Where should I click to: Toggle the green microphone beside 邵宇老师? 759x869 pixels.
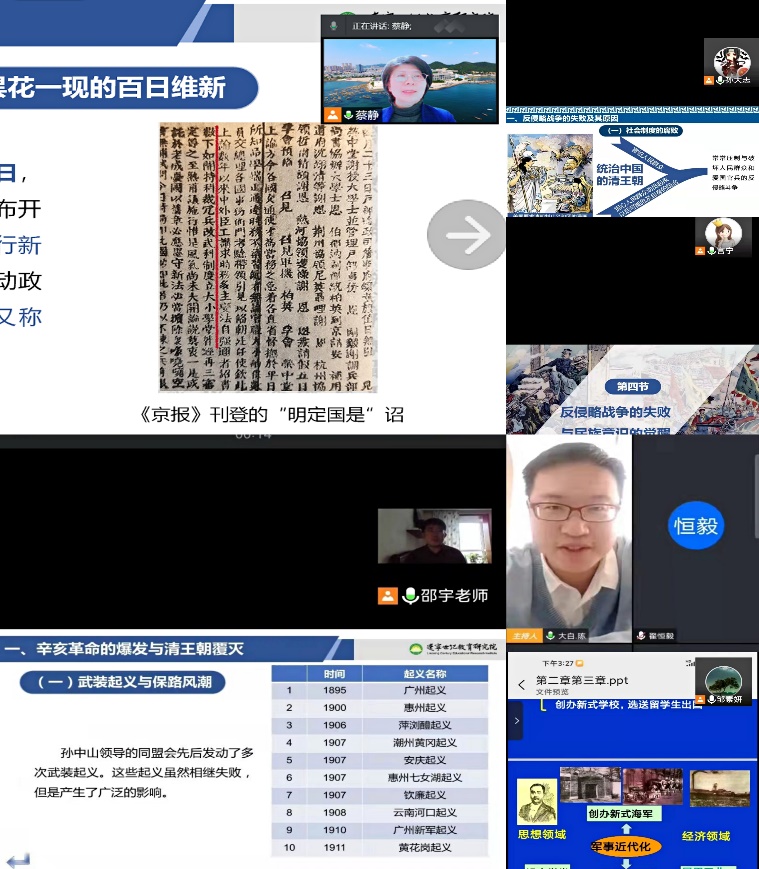coord(409,596)
